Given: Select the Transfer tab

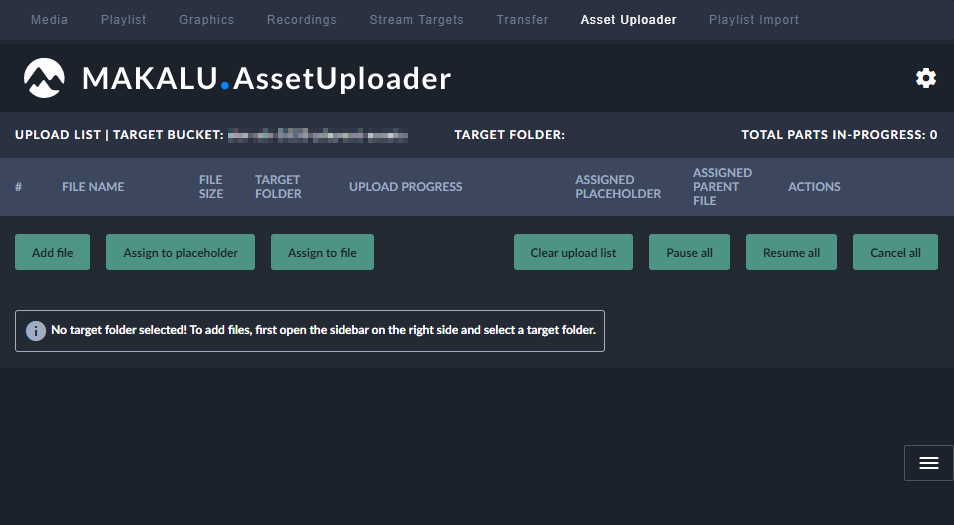Looking at the screenshot, I should click(x=523, y=19).
